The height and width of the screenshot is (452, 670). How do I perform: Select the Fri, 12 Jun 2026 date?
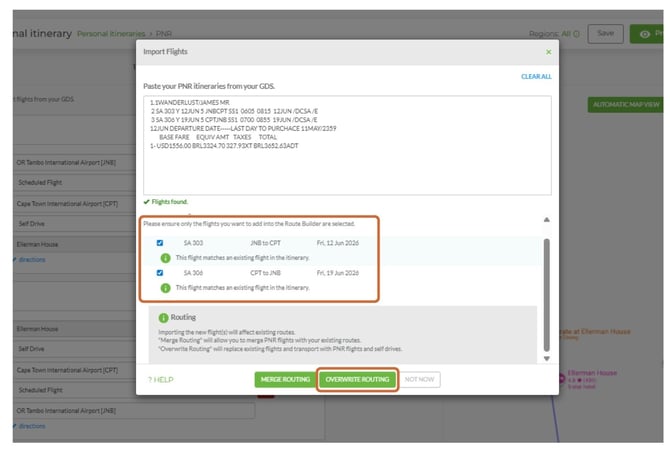point(338,243)
